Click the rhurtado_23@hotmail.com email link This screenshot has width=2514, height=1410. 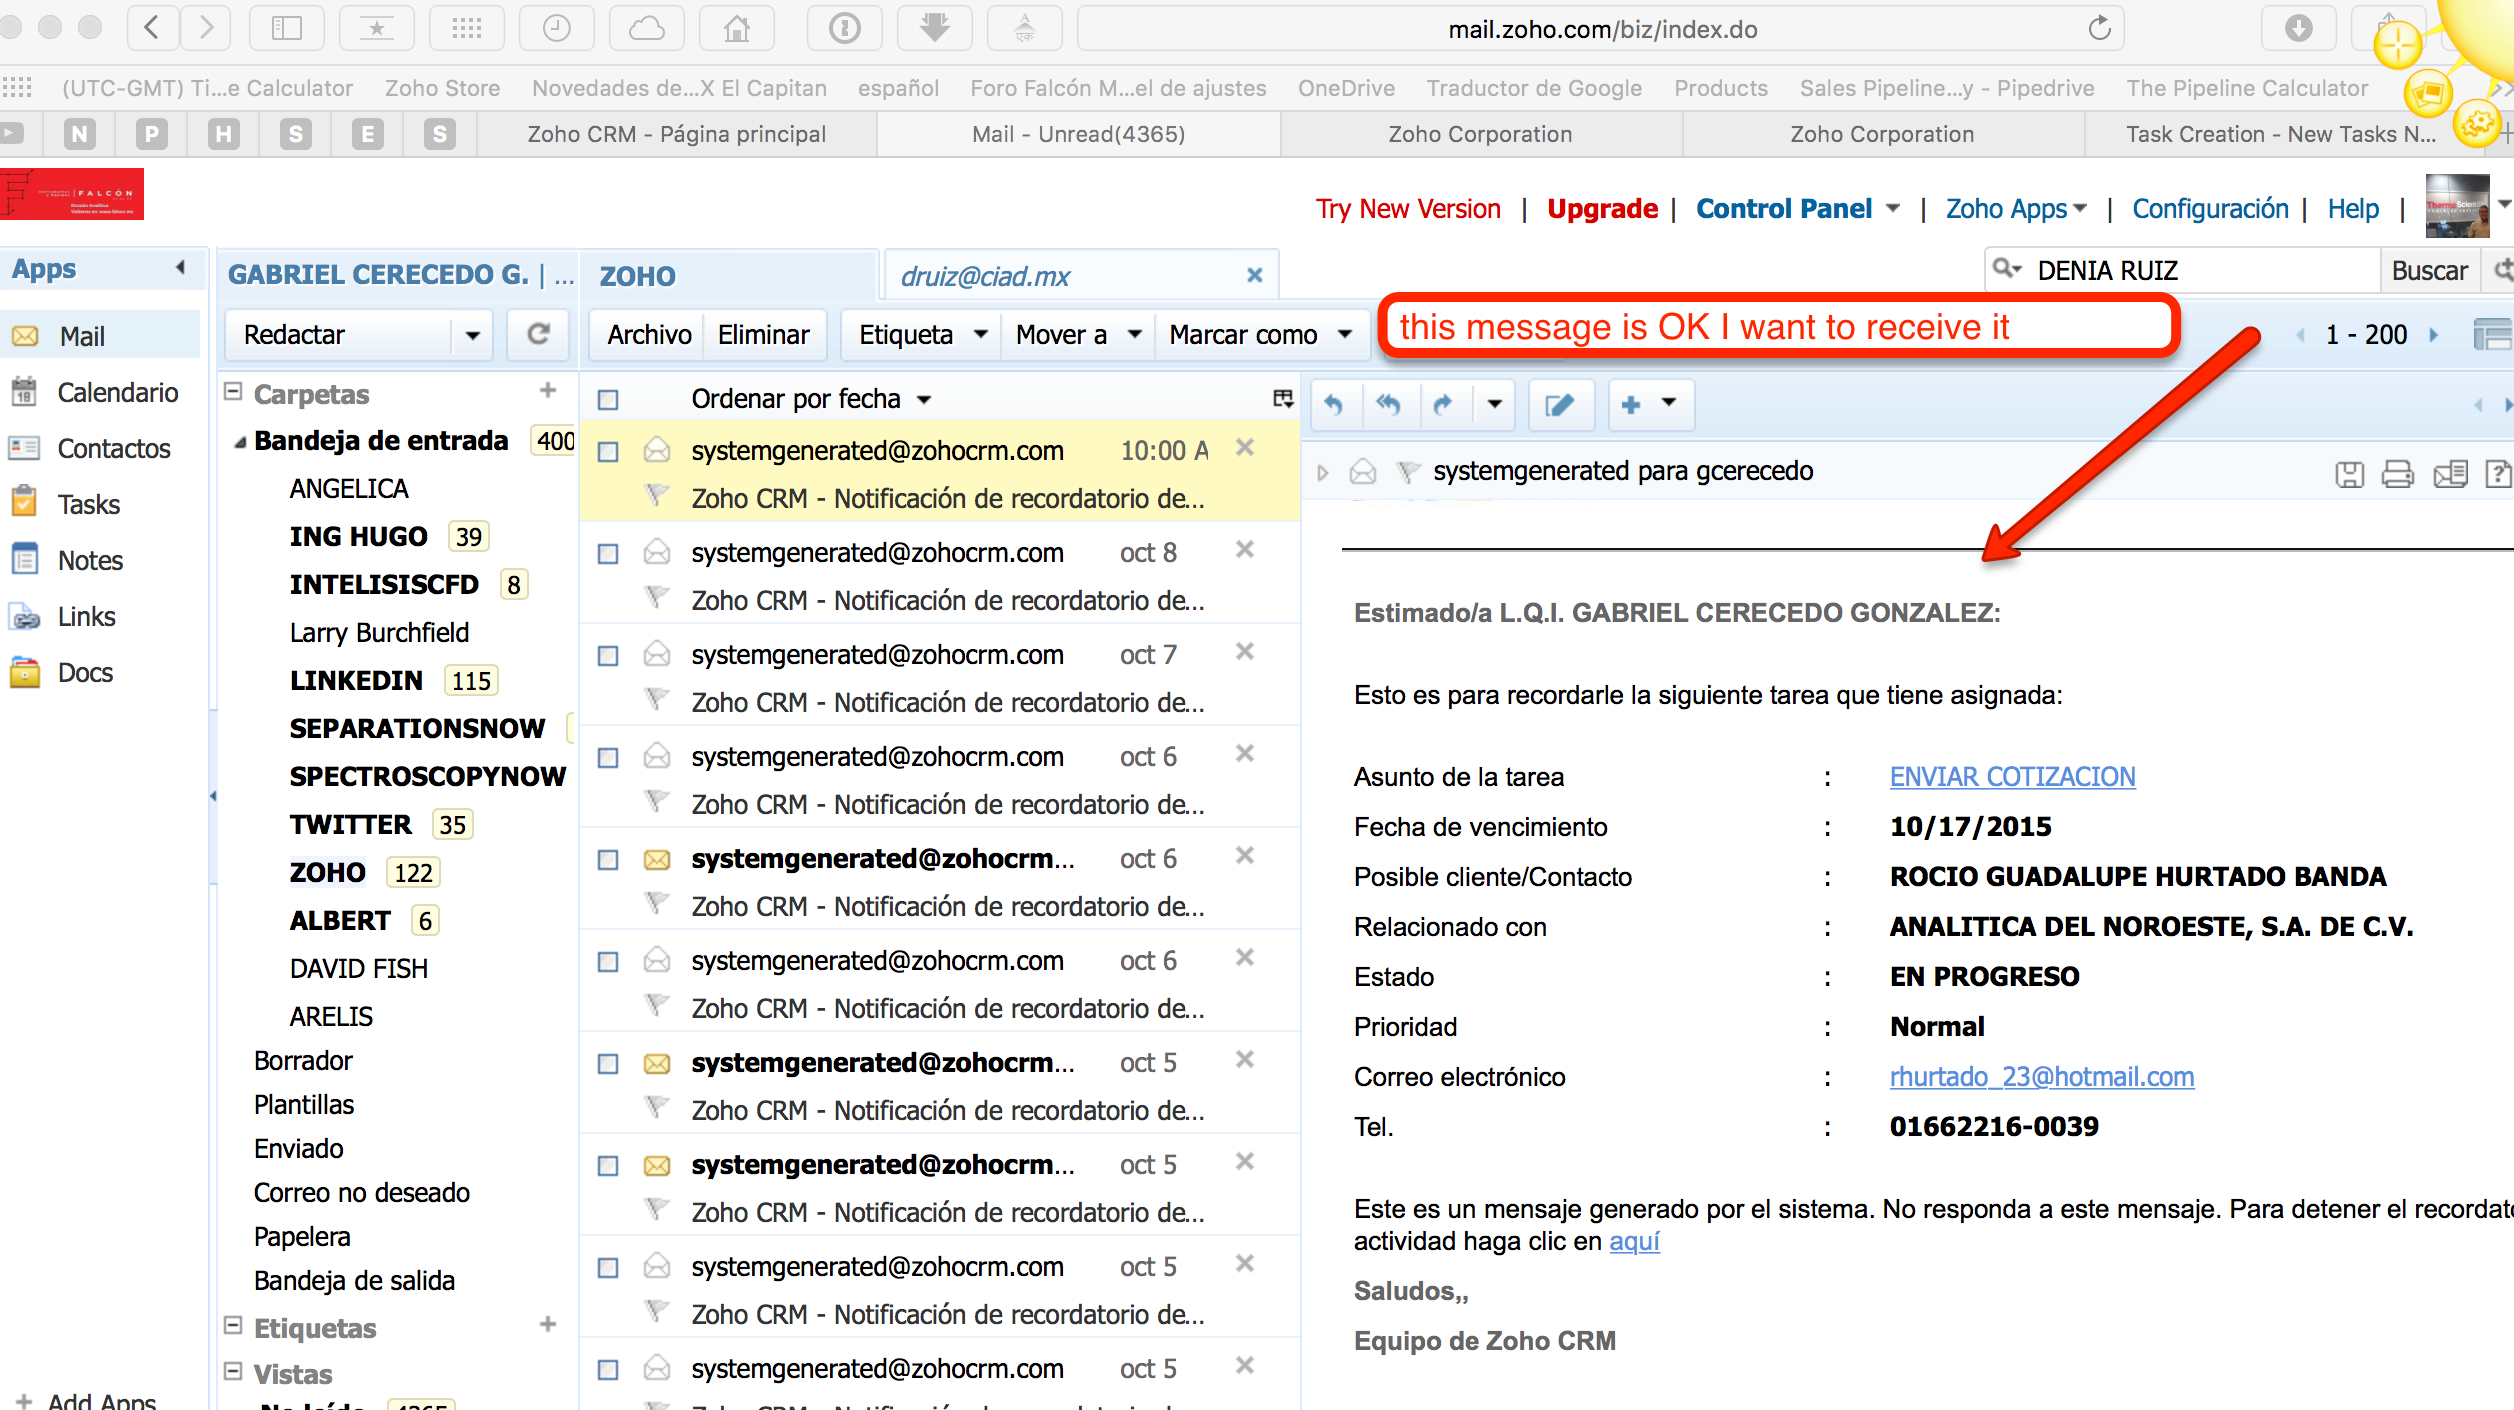[2041, 1076]
